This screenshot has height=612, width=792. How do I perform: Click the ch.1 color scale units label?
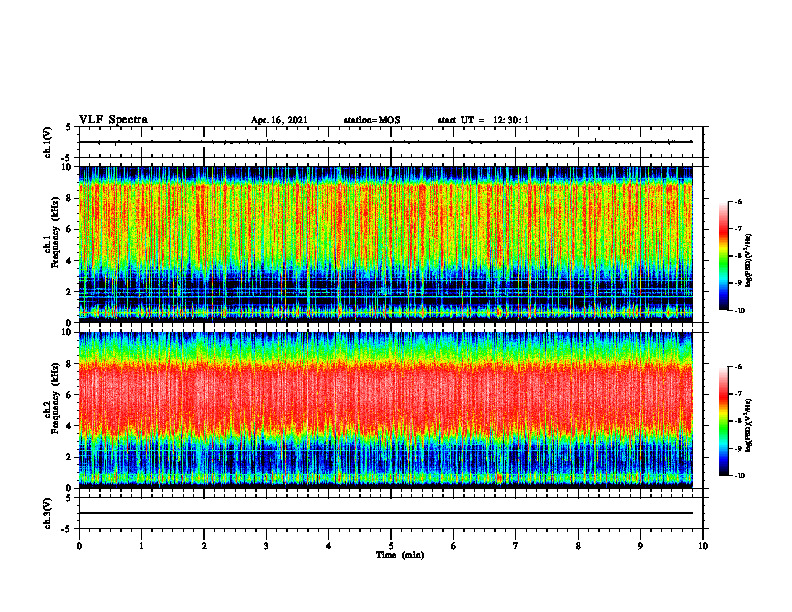pyautogui.click(x=749, y=261)
